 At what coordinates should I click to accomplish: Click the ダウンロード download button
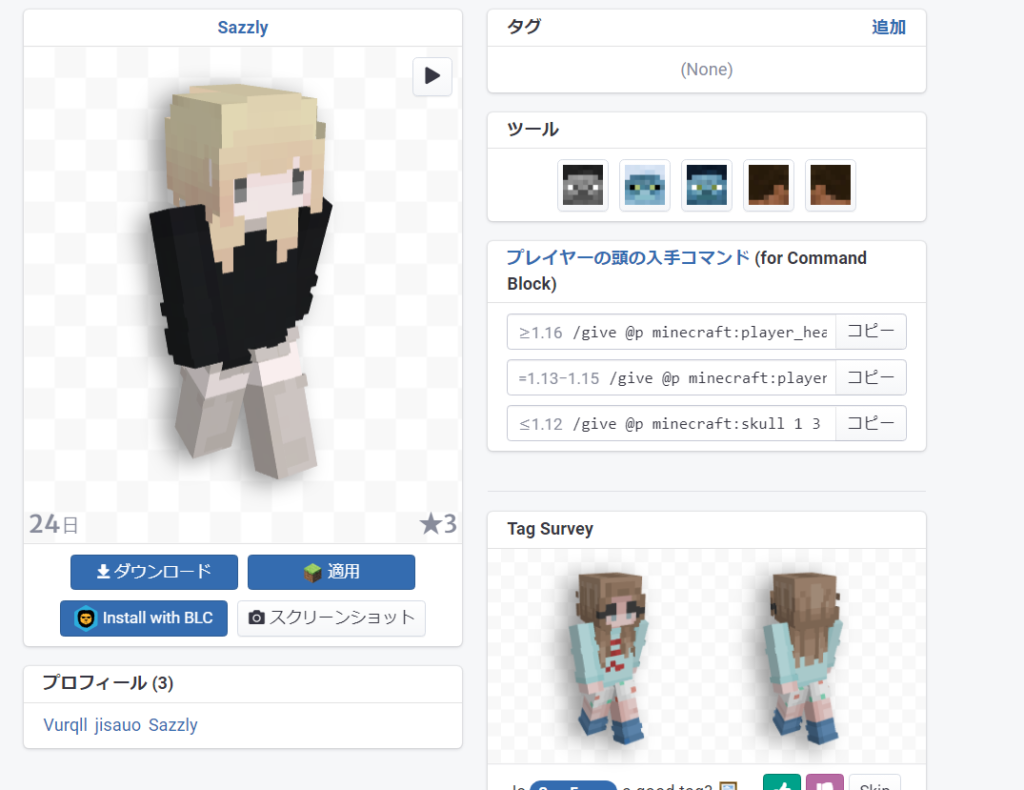tap(154, 572)
